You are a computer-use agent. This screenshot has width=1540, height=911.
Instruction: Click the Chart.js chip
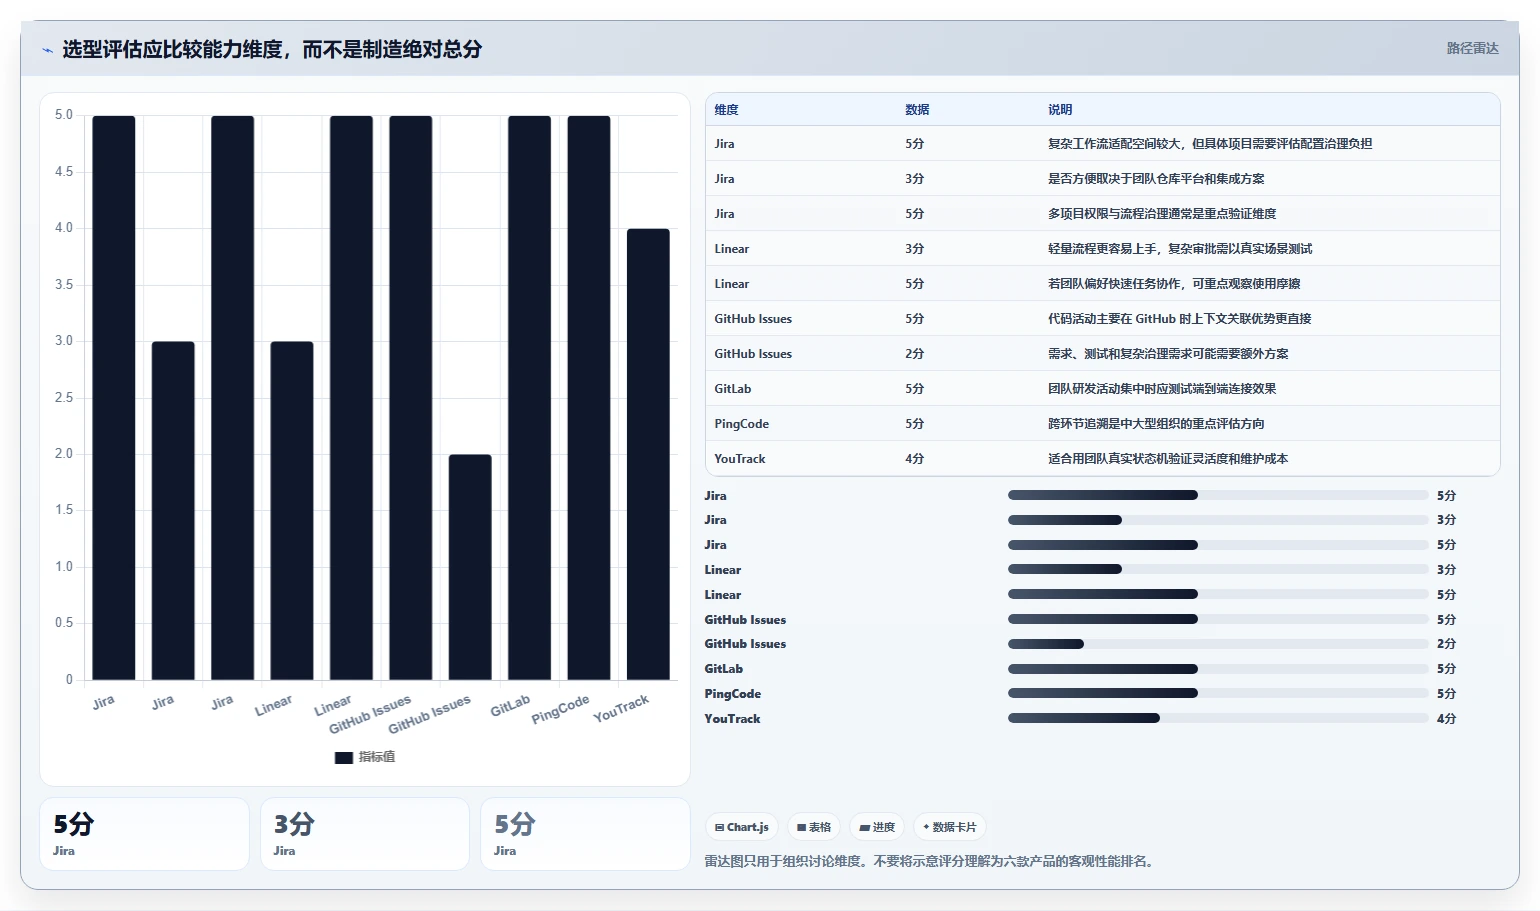click(x=742, y=827)
